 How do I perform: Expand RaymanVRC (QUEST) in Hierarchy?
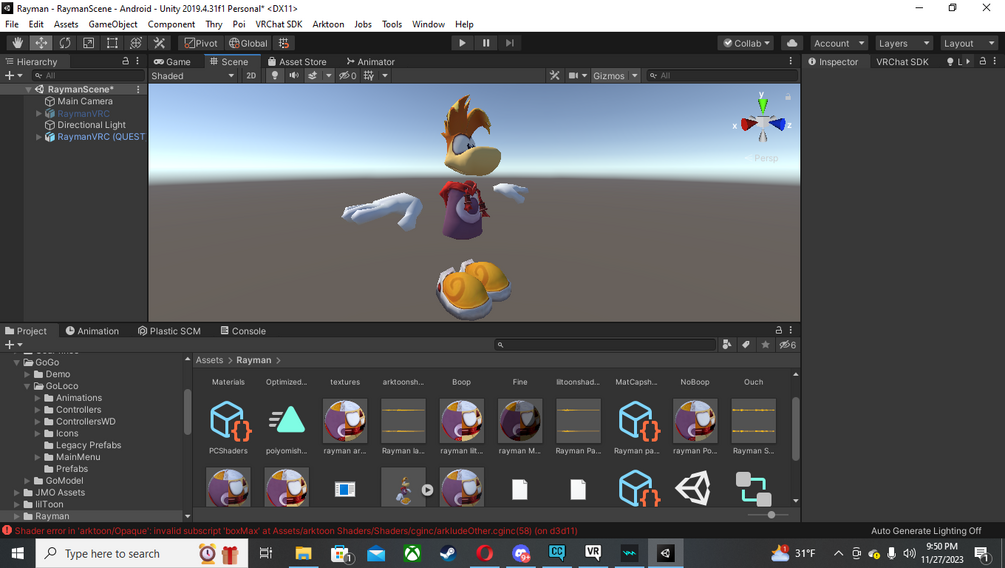tap(38, 137)
